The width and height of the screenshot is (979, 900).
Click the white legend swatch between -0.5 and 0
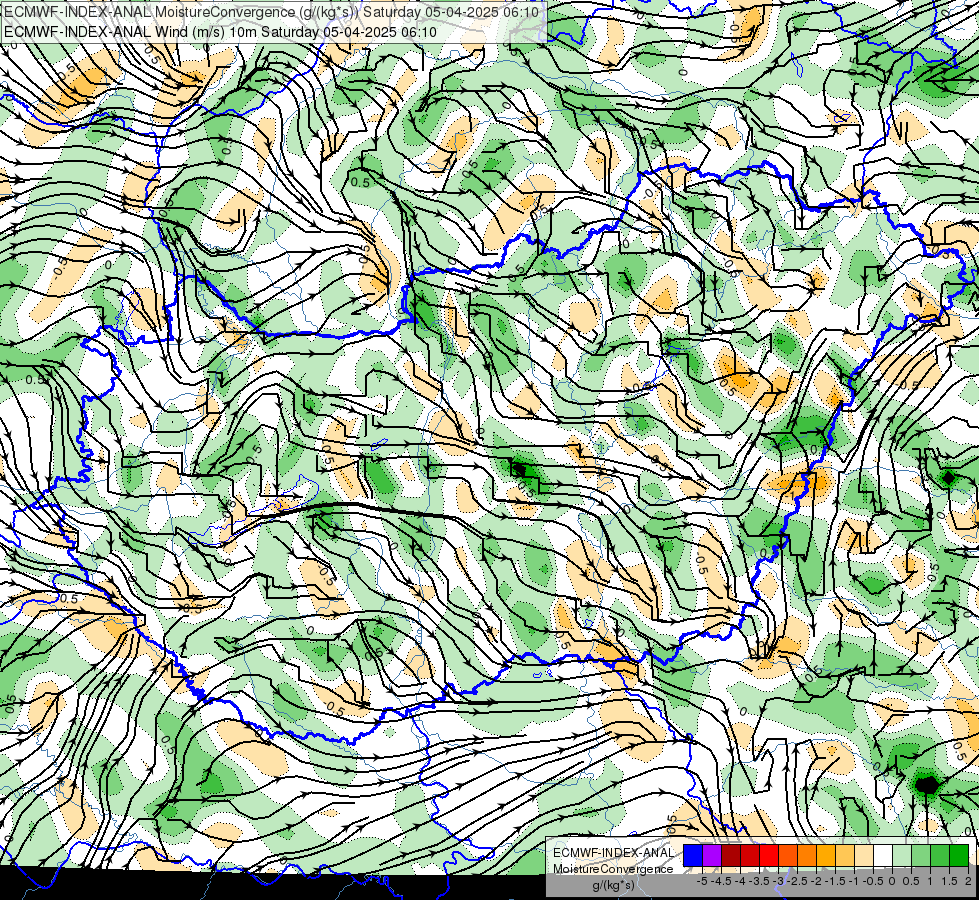pos(883,855)
